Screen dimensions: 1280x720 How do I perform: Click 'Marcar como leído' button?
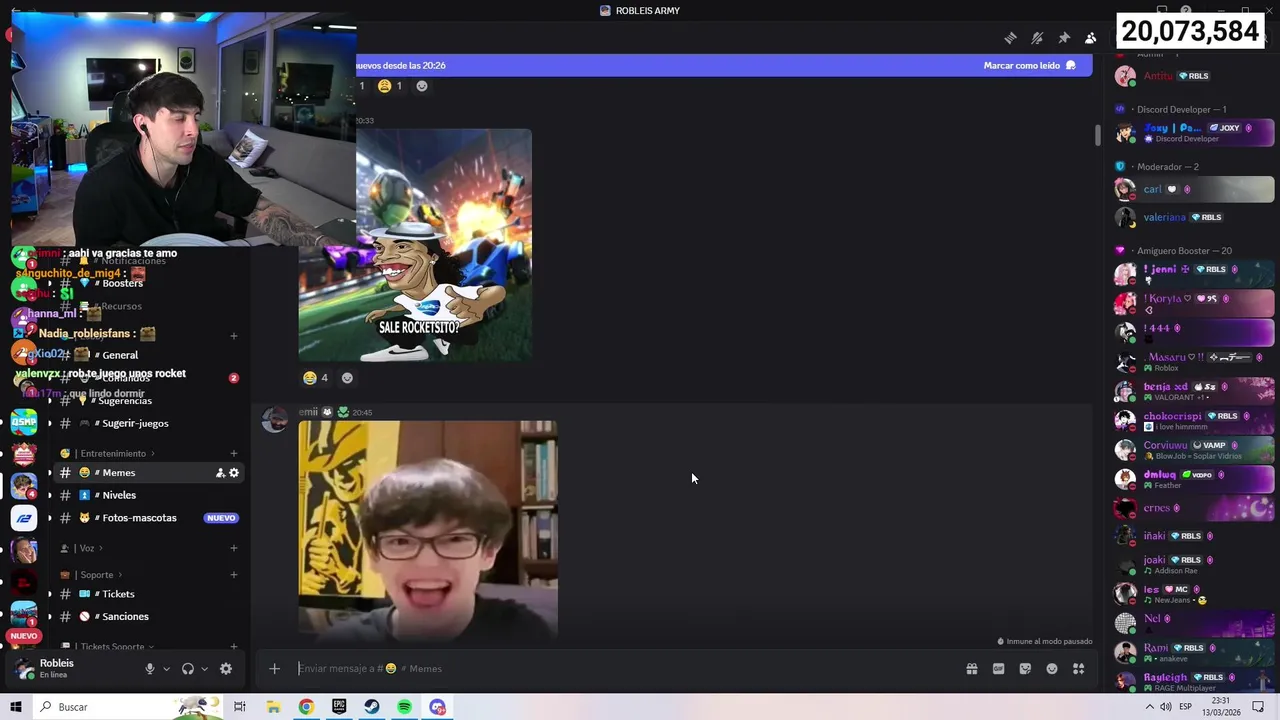pos(1029,65)
